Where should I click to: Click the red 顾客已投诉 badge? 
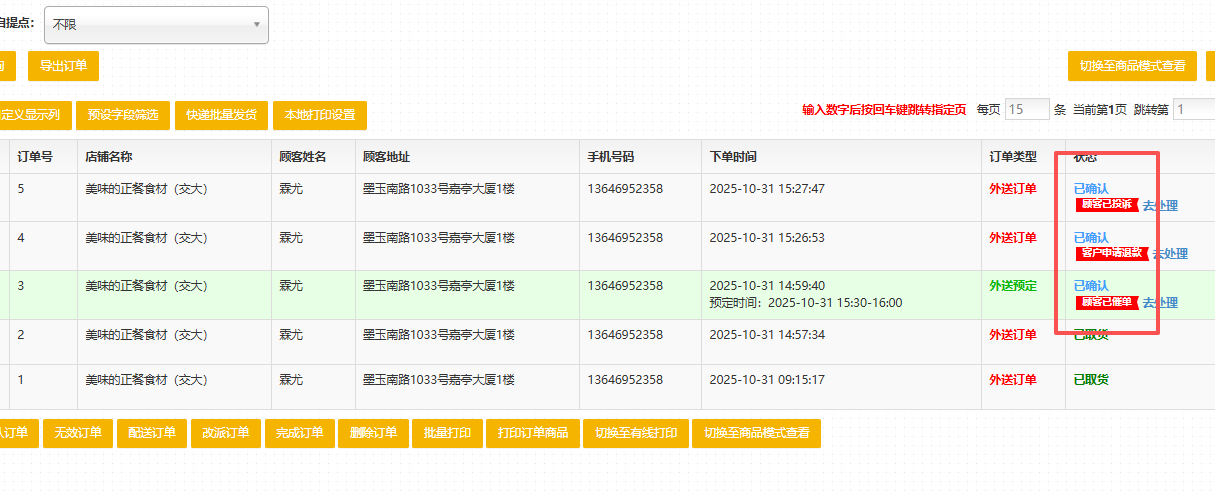click(x=1107, y=204)
